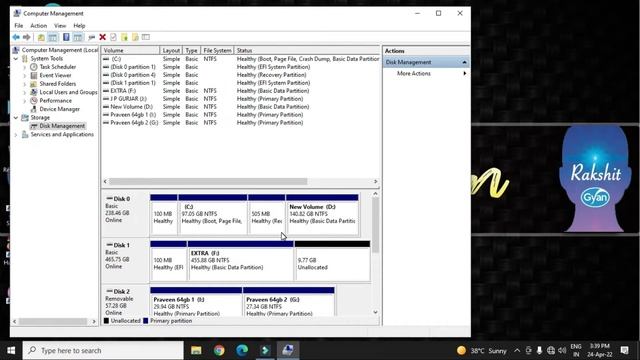This screenshot has height=360, width=640.
Task: Click the checkmark Properties toolbar icon
Action: click(x=113, y=37)
